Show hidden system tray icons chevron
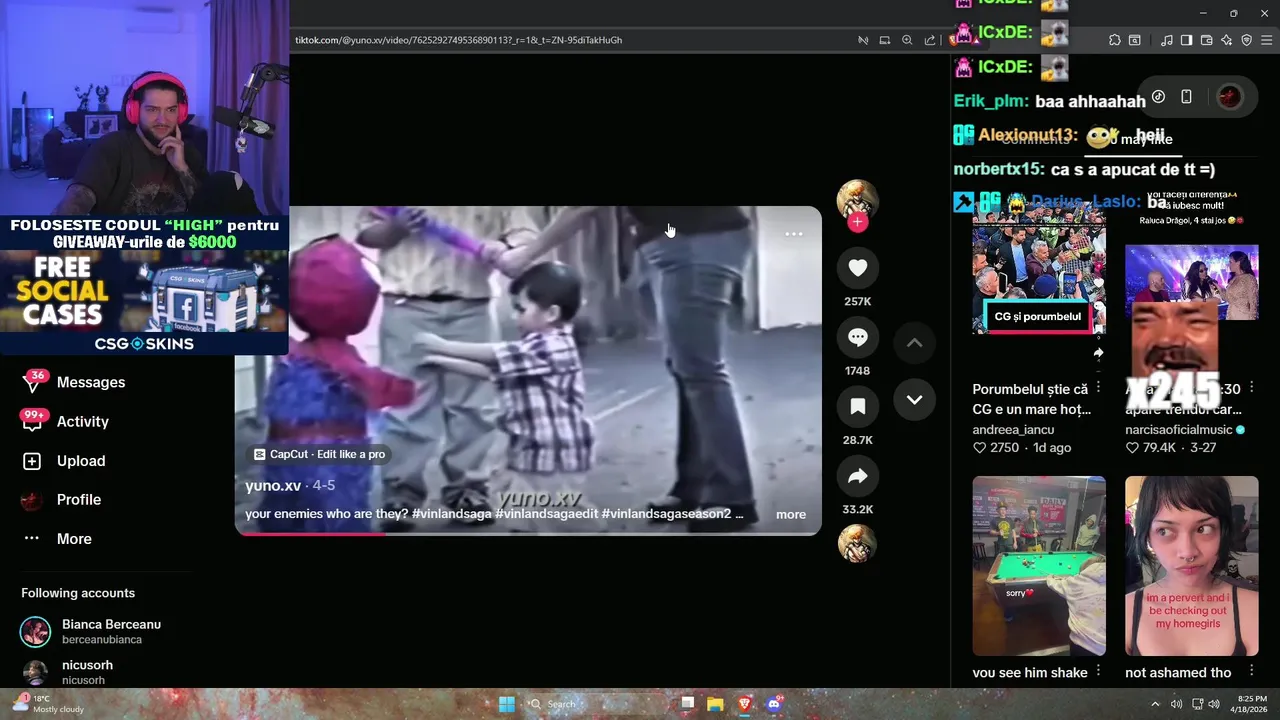1280x720 pixels. coord(1155,704)
